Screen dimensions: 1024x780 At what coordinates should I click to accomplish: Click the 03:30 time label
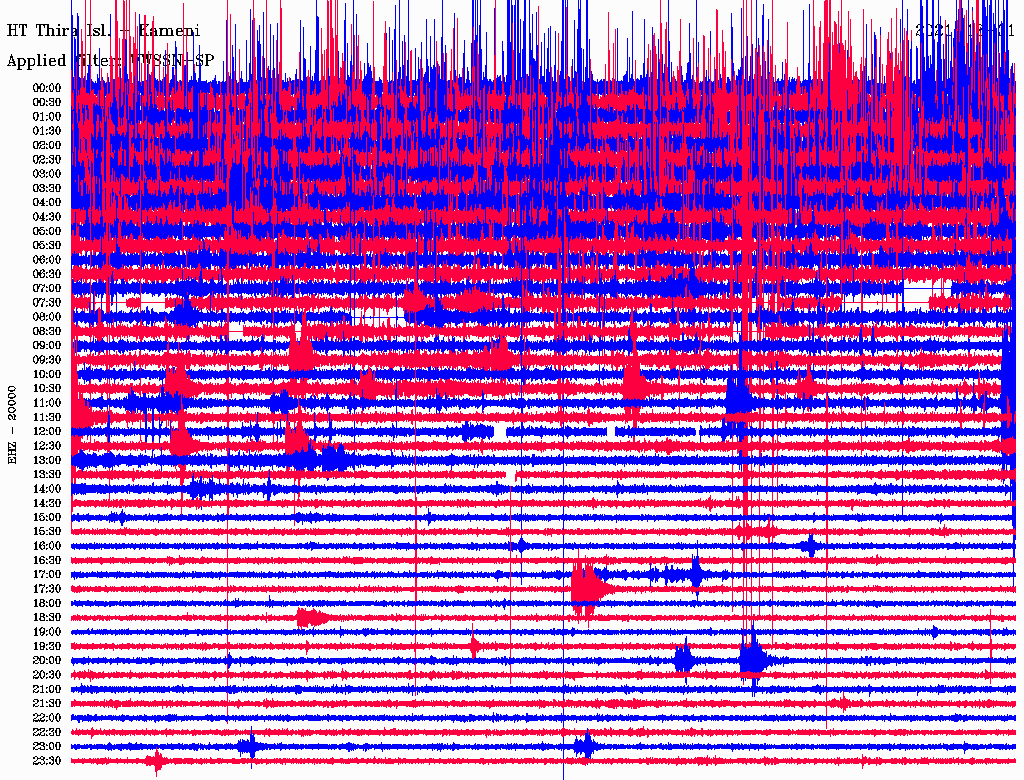tap(47, 189)
